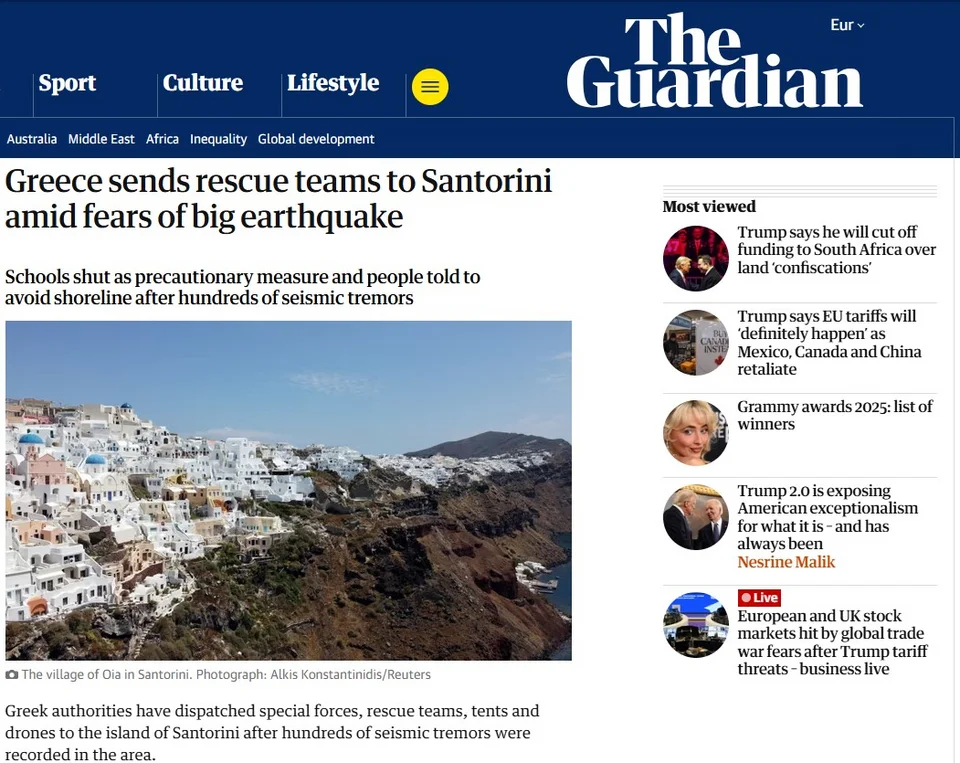The width and height of the screenshot is (960, 763).
Task: Click the camera icon by the photo caption
Action: coord(12,675)
